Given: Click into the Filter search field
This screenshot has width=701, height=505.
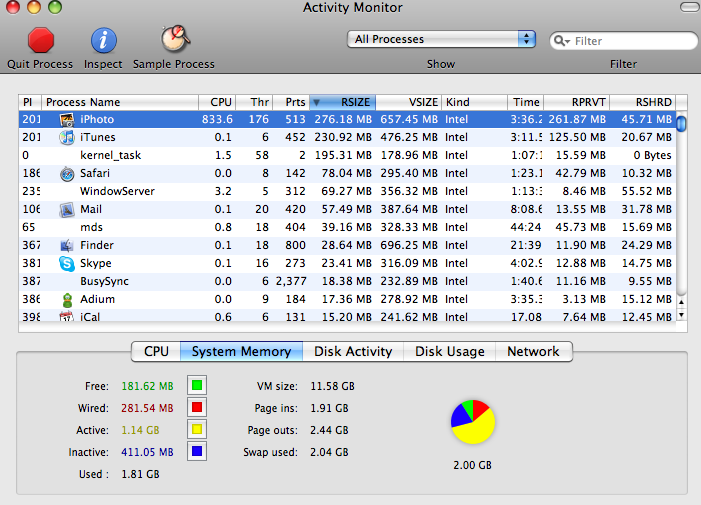Looking at the screenshot, I should point(623,41).
